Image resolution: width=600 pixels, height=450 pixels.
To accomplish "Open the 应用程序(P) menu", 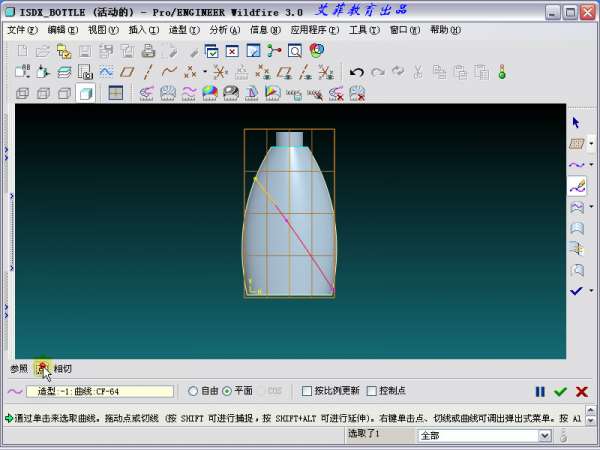I will tap(315, 30).
